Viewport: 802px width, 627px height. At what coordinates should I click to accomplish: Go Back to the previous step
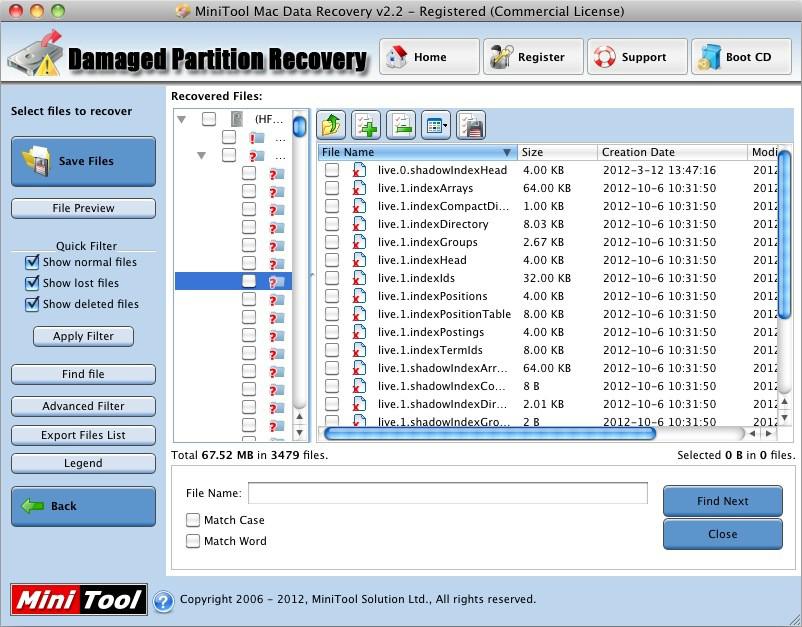[x=83, y=506]
